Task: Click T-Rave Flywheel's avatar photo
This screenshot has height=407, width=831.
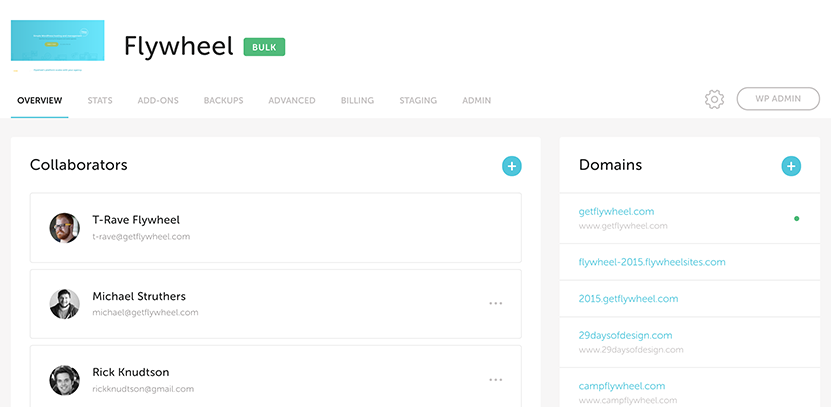Action: click(x=65, y=228)
